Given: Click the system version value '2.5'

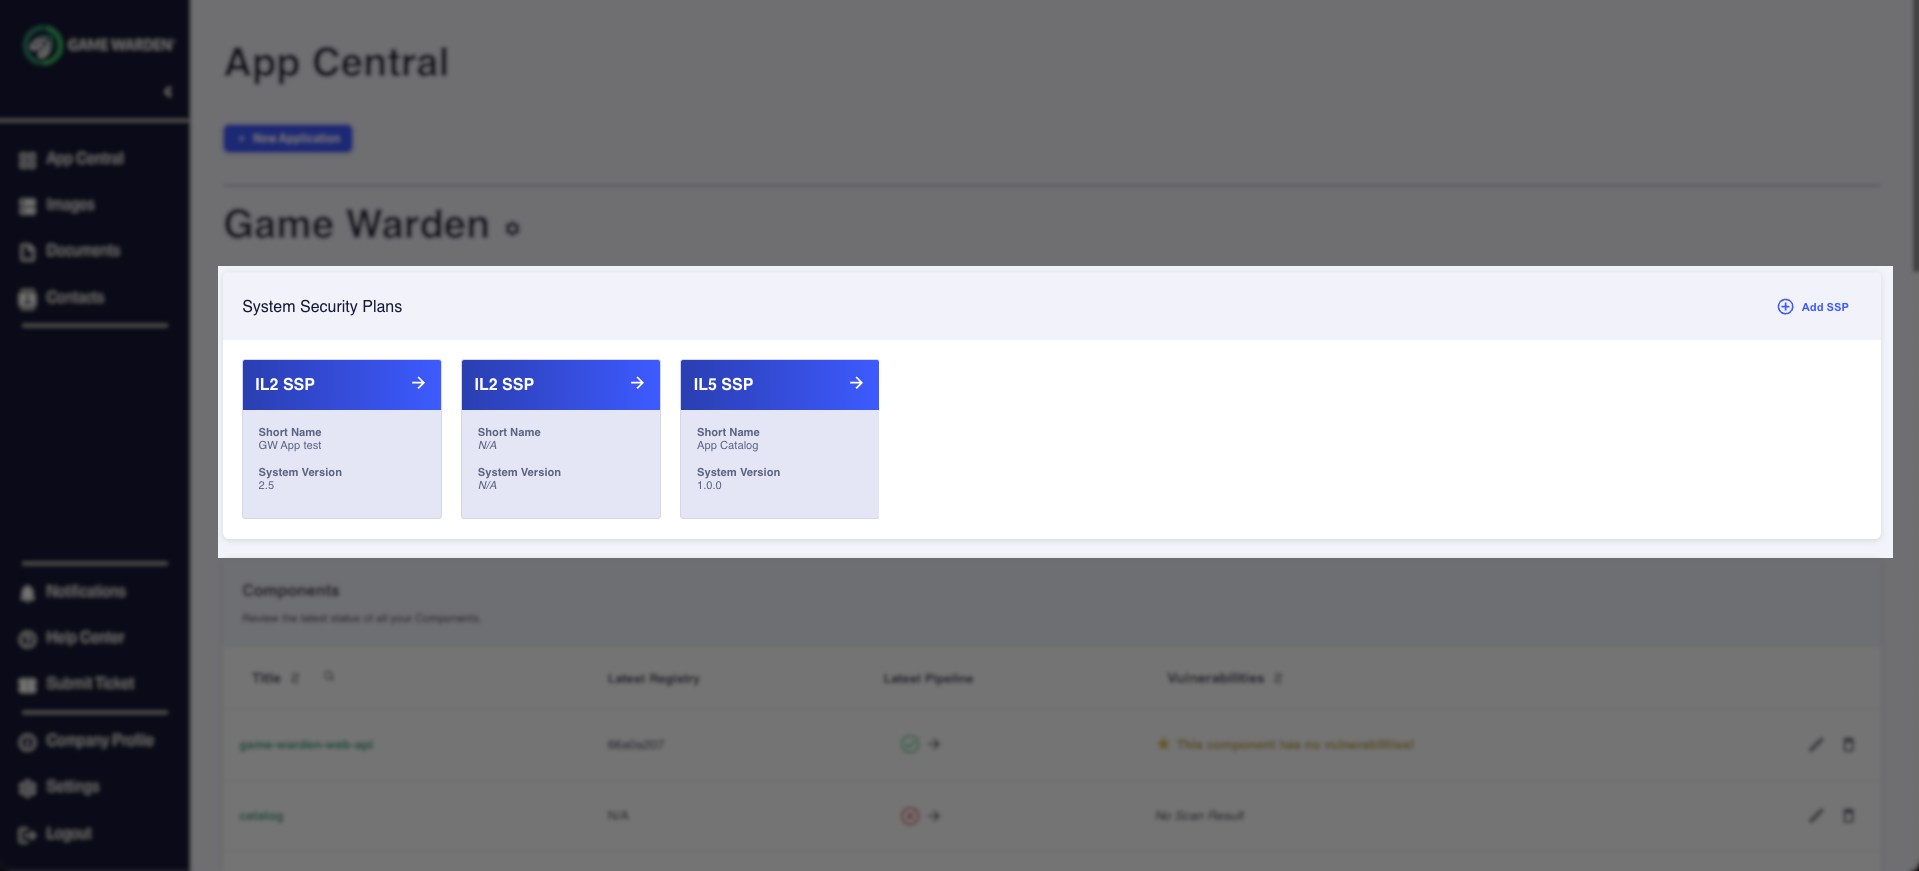Looking at the screenshot, I should coord(266,486).
